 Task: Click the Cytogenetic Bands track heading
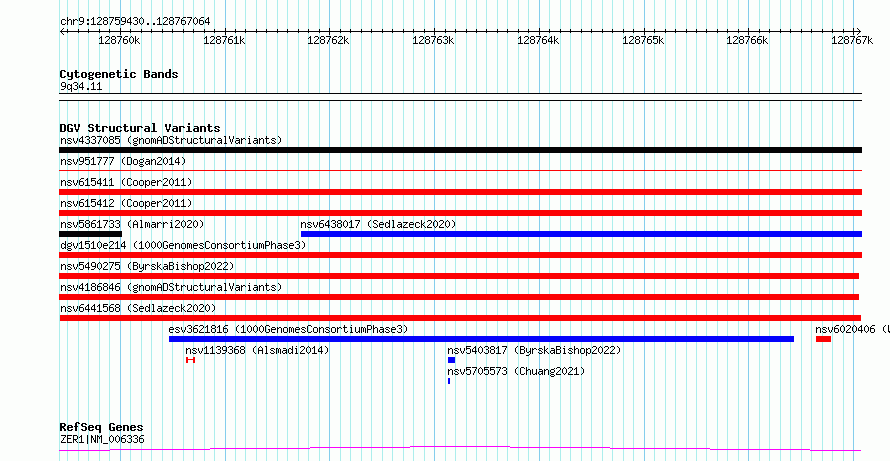click(x=119, y=74)
